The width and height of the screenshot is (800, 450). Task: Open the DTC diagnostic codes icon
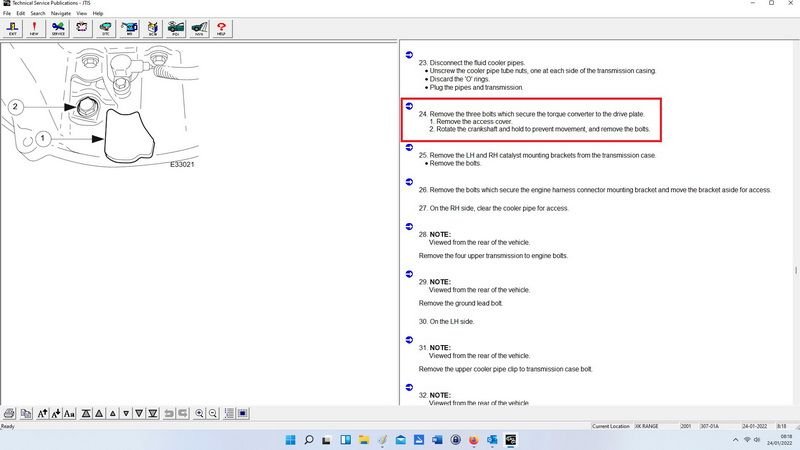(x=105, y=28)
